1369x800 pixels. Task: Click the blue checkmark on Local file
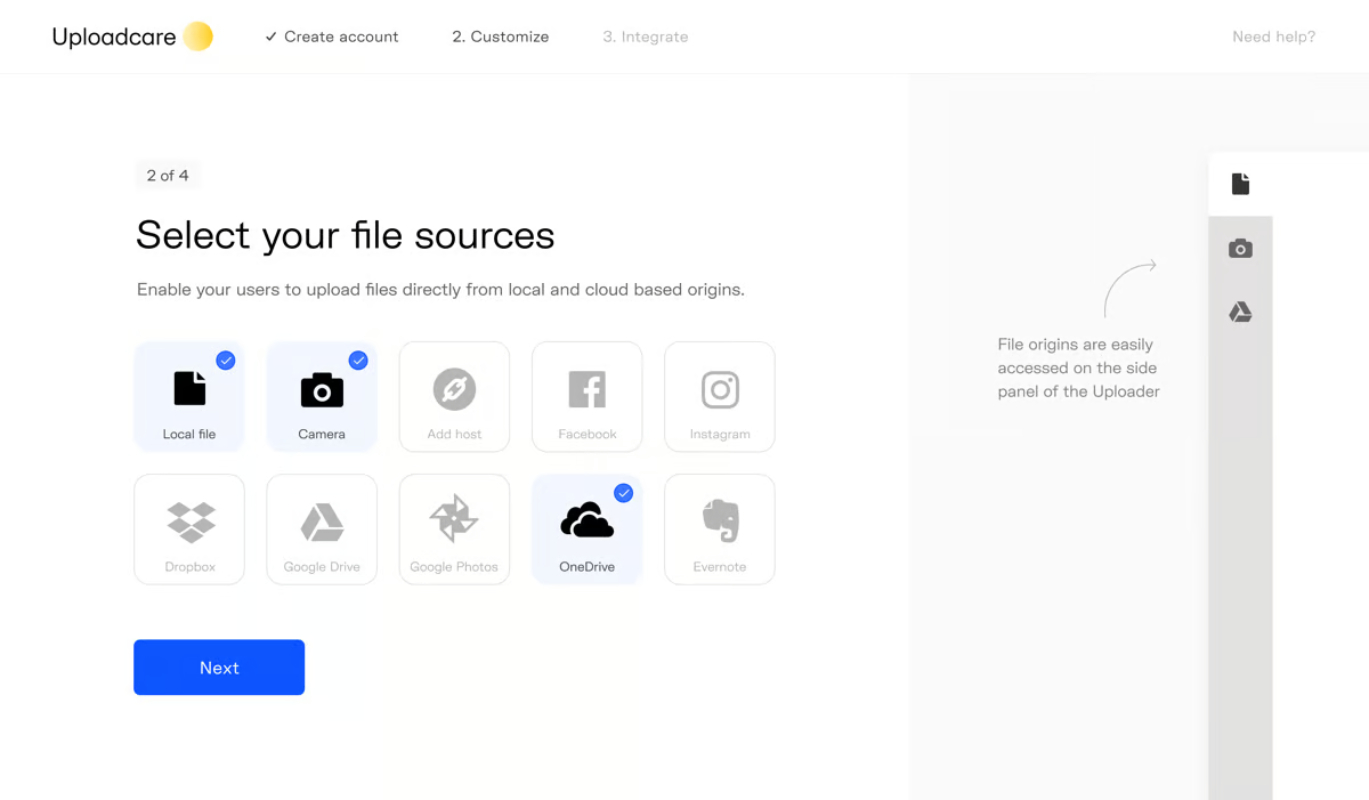226,360
